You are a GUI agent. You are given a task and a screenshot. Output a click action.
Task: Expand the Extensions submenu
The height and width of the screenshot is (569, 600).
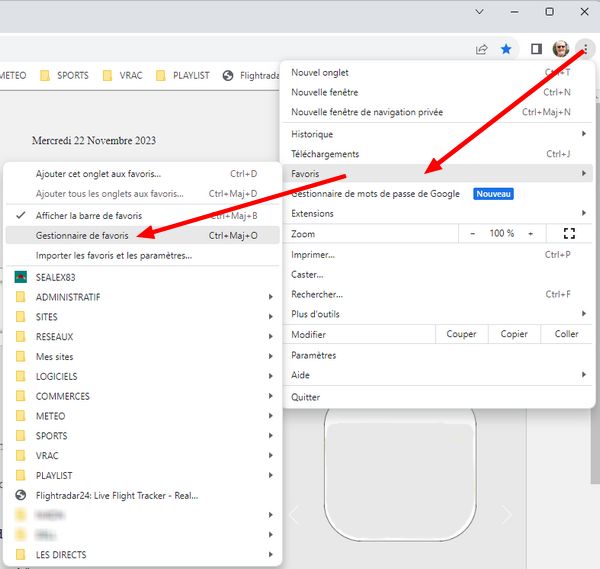438,213
